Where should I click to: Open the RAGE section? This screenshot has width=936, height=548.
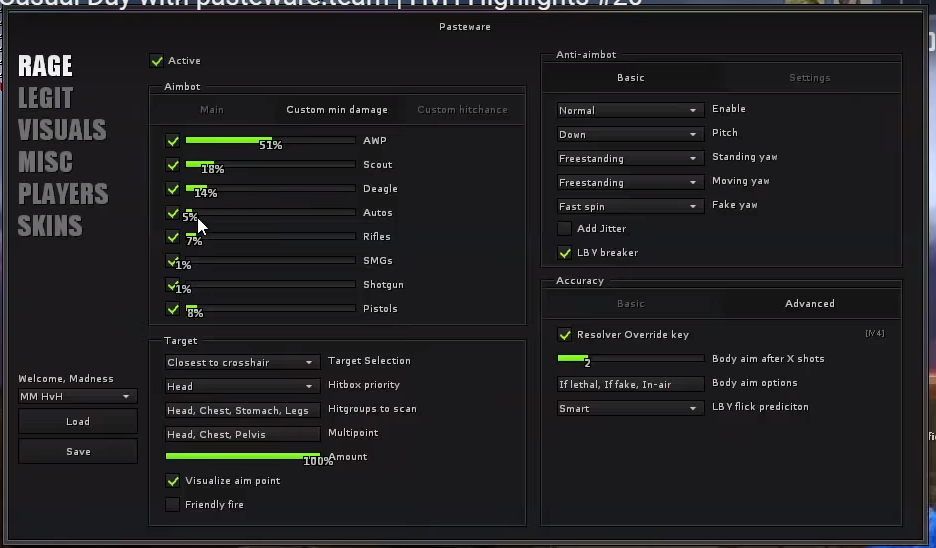(45, 66)
